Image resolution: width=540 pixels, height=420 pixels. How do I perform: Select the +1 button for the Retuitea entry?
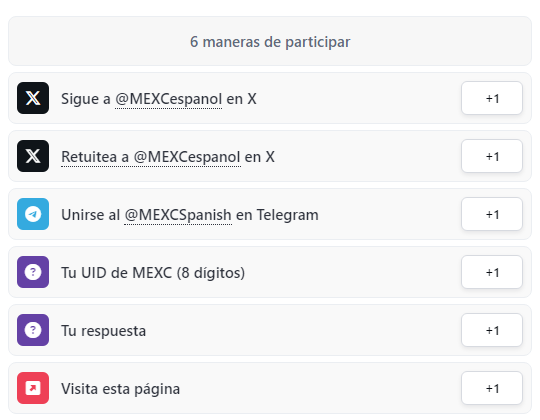pos(492,156)
